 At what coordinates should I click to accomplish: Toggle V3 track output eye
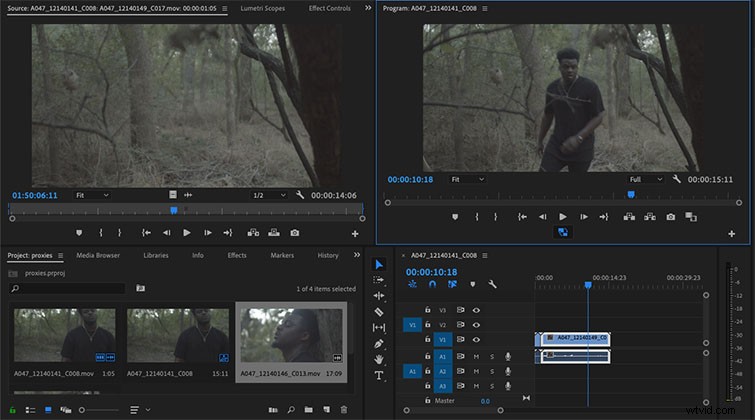[x=476, y=310]
